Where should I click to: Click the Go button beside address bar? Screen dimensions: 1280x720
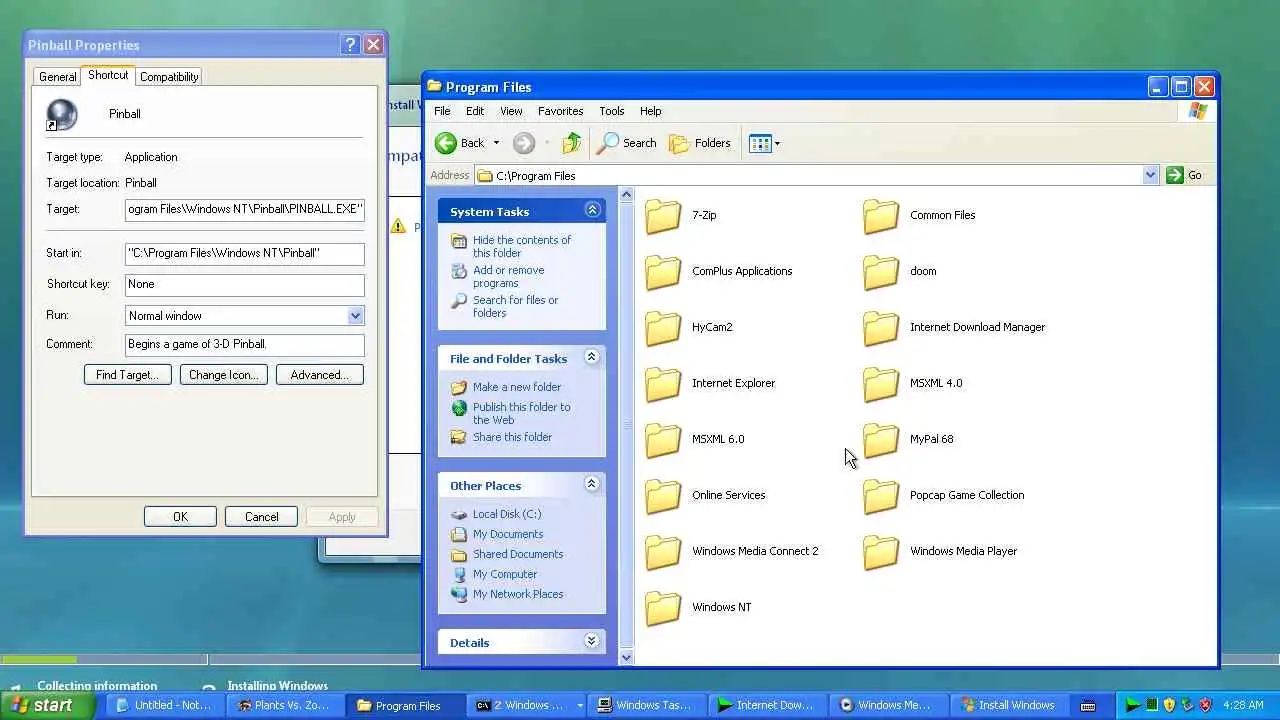click(x=1185, y=175)
